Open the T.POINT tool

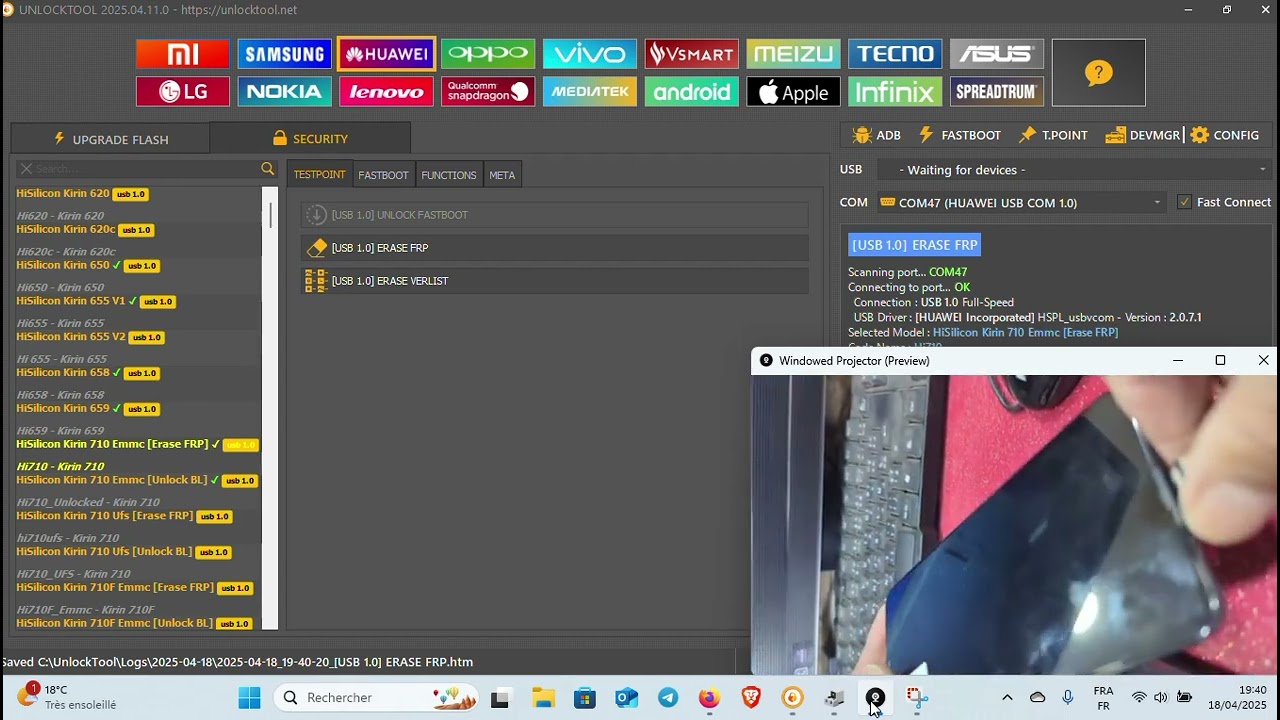[1053, 135]
